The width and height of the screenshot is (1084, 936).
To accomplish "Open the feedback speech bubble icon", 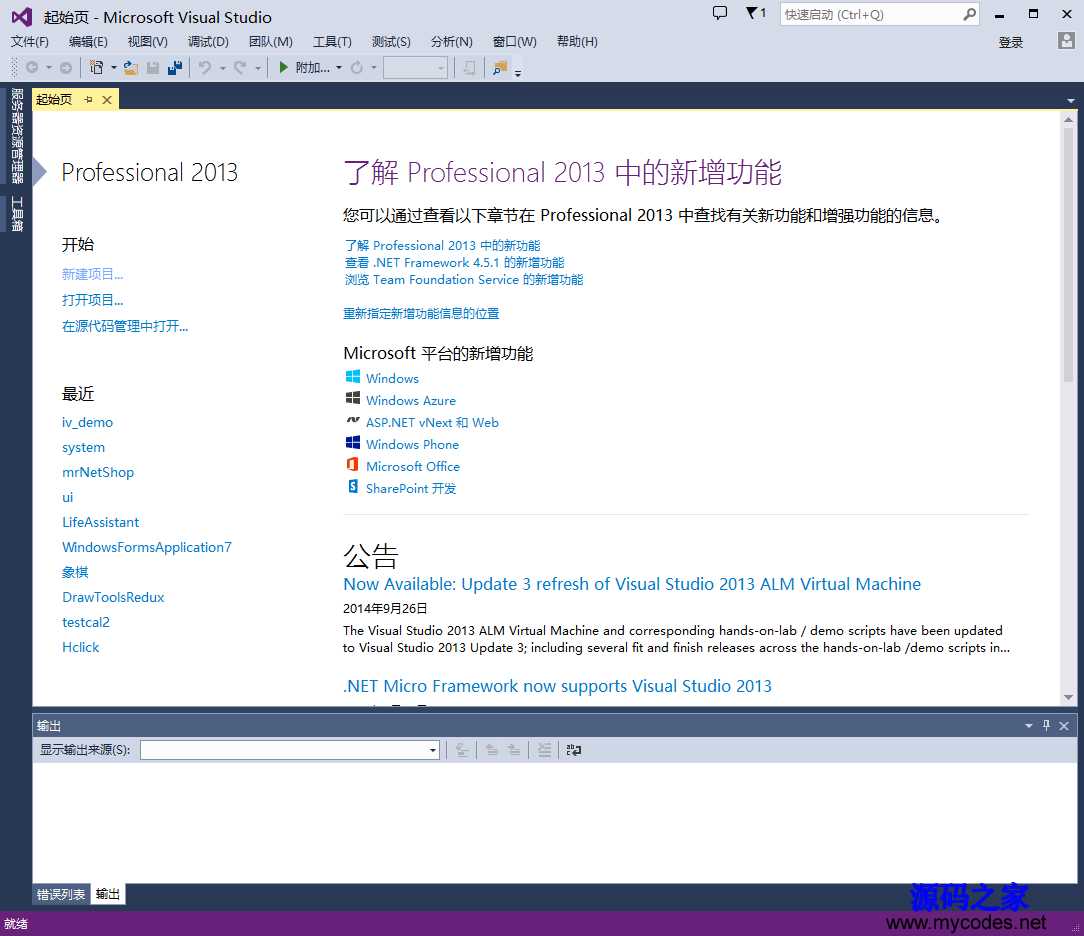I will (720, 13).
